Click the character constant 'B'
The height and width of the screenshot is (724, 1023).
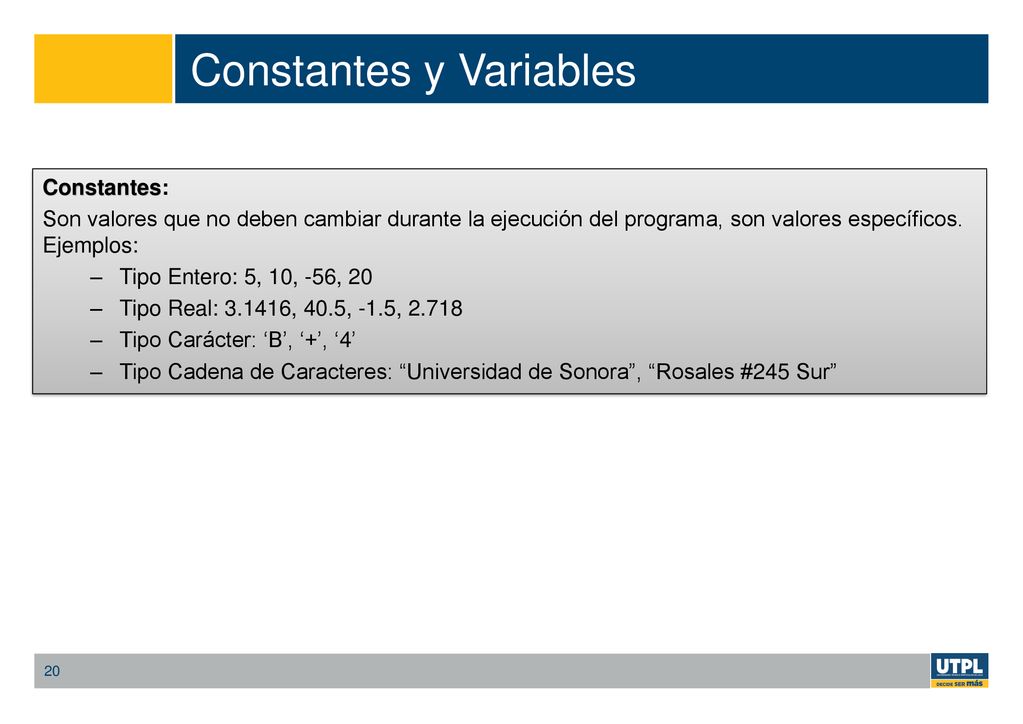275,340
